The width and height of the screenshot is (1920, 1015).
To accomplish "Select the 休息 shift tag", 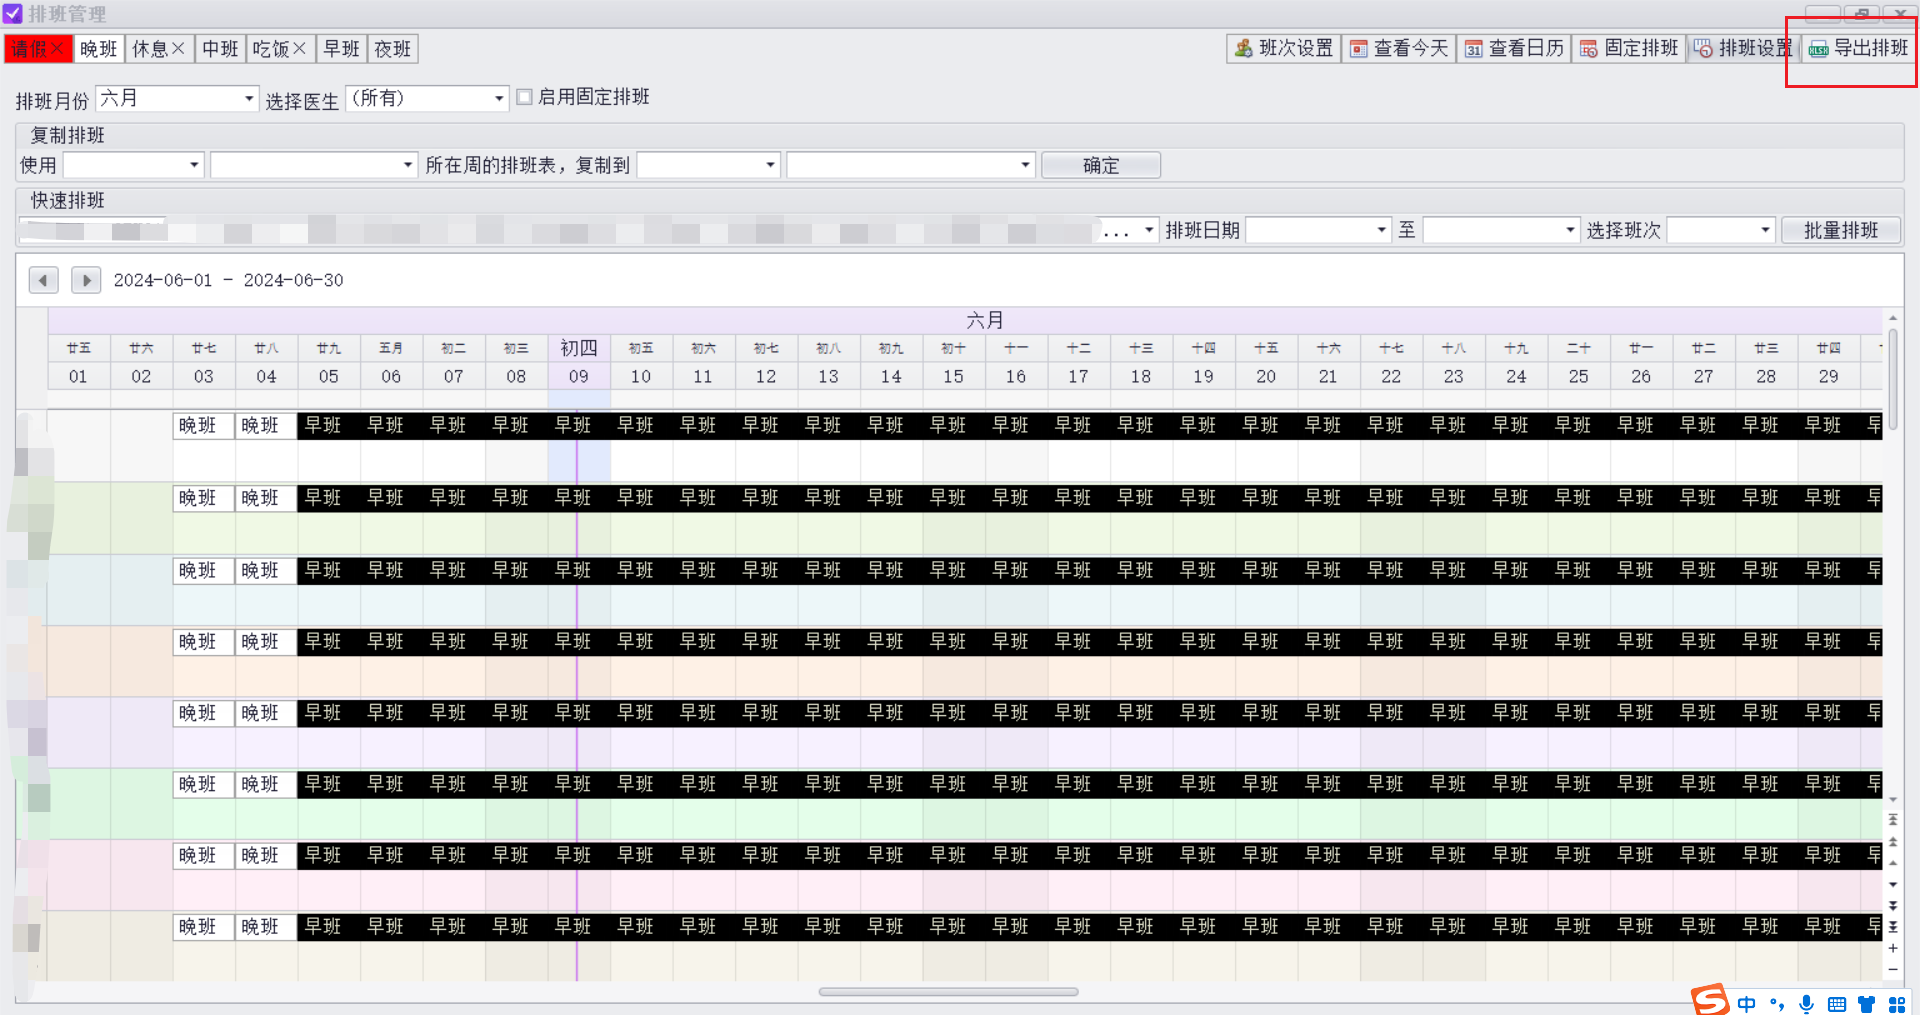I will 159,49.
